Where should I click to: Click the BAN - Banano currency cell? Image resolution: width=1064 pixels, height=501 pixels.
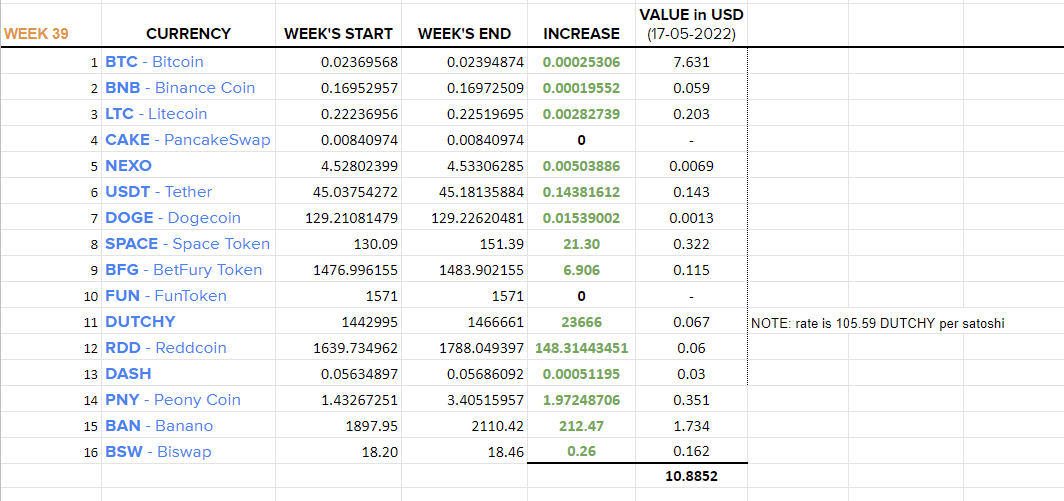click(x=188, y=426)
